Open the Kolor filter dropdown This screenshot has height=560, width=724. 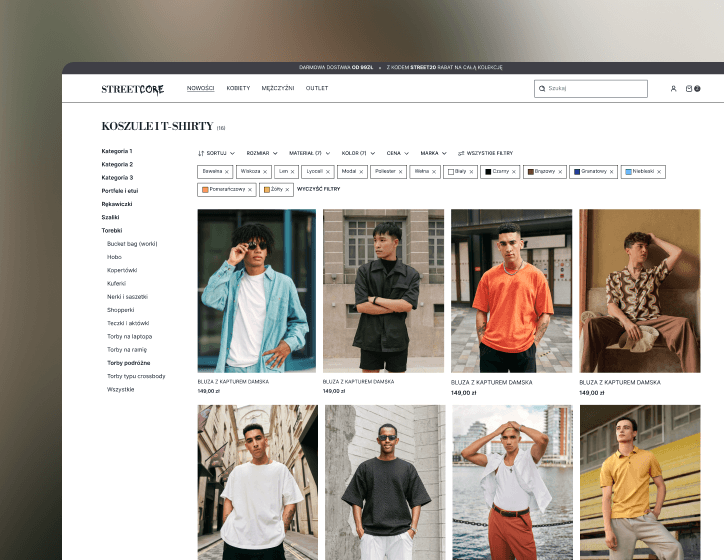(357, 153)
